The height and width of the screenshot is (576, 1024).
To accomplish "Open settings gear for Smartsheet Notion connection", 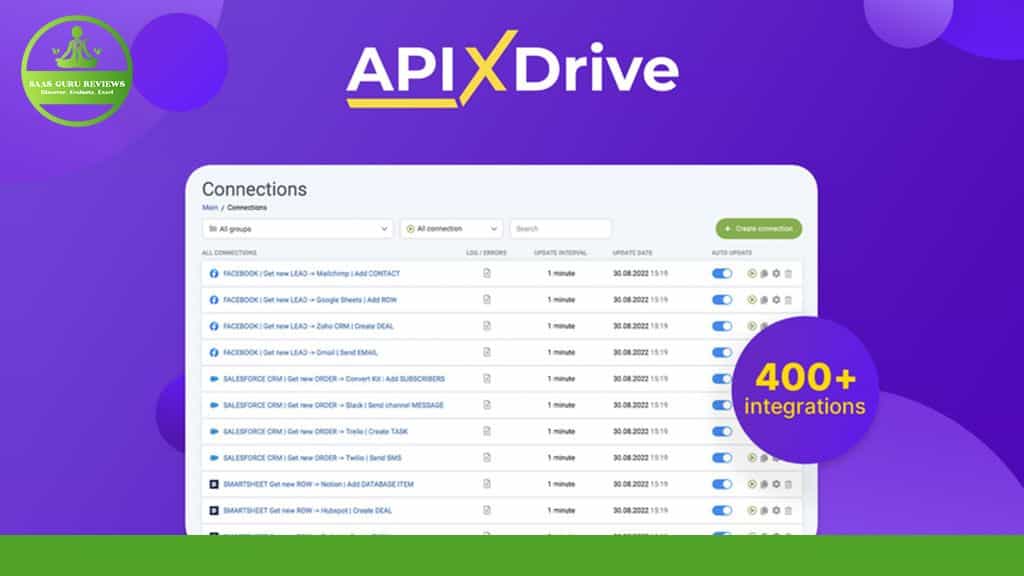I will point(776,484).
